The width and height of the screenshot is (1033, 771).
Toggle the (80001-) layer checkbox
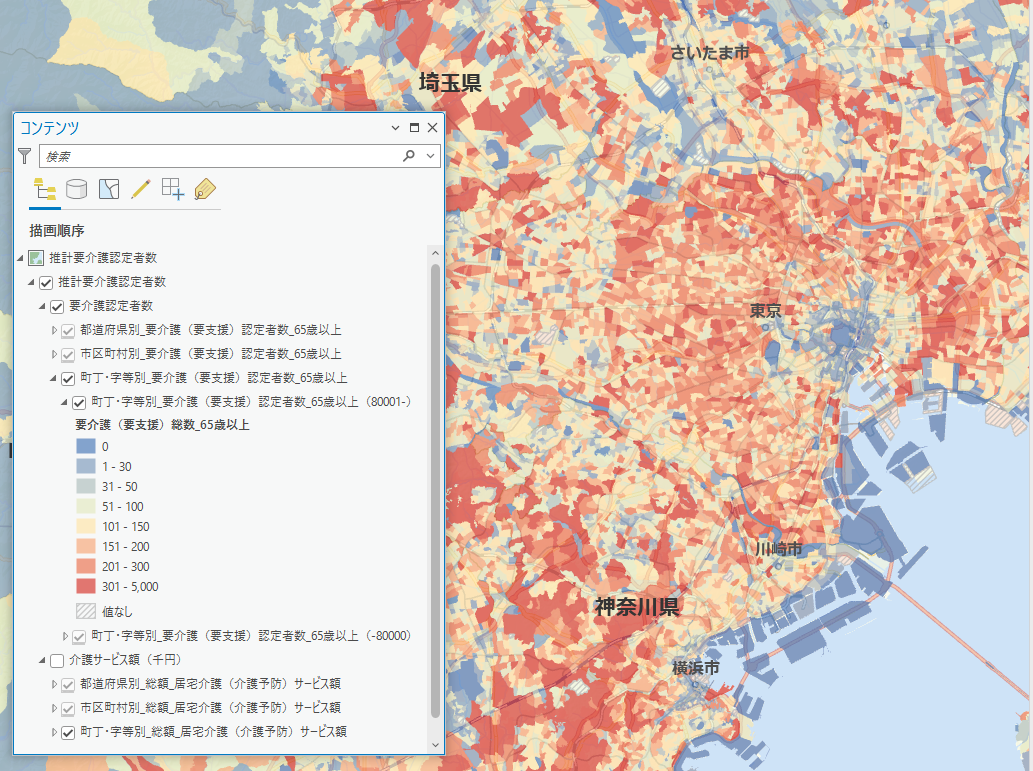pos(79,403)
